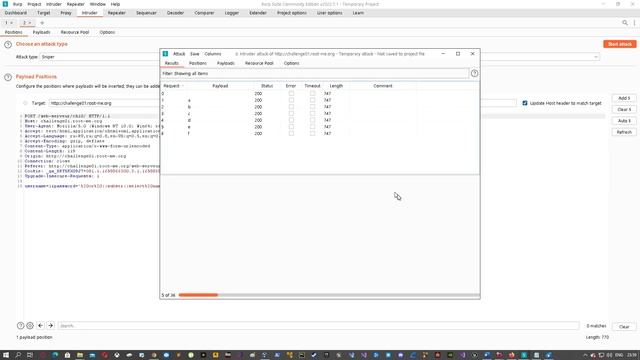Go to previous search match arrow
Screen dimensions: 640x360
coord(40,326)
